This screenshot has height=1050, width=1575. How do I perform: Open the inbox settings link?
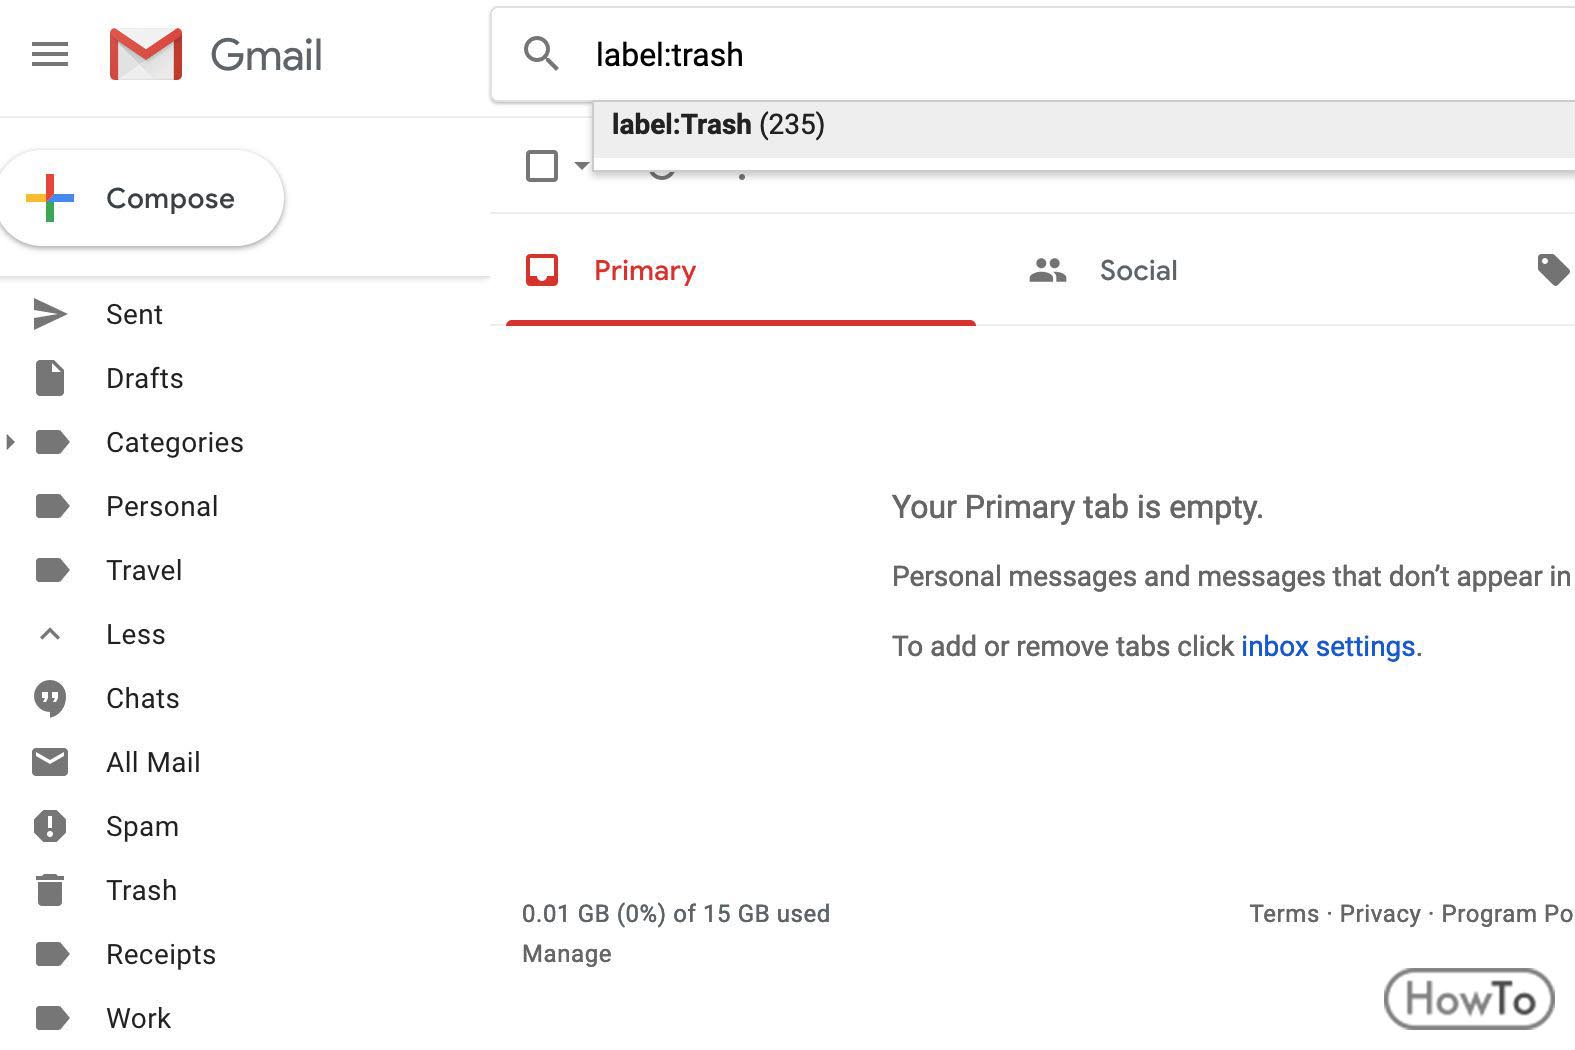[x=1328, y=646]
